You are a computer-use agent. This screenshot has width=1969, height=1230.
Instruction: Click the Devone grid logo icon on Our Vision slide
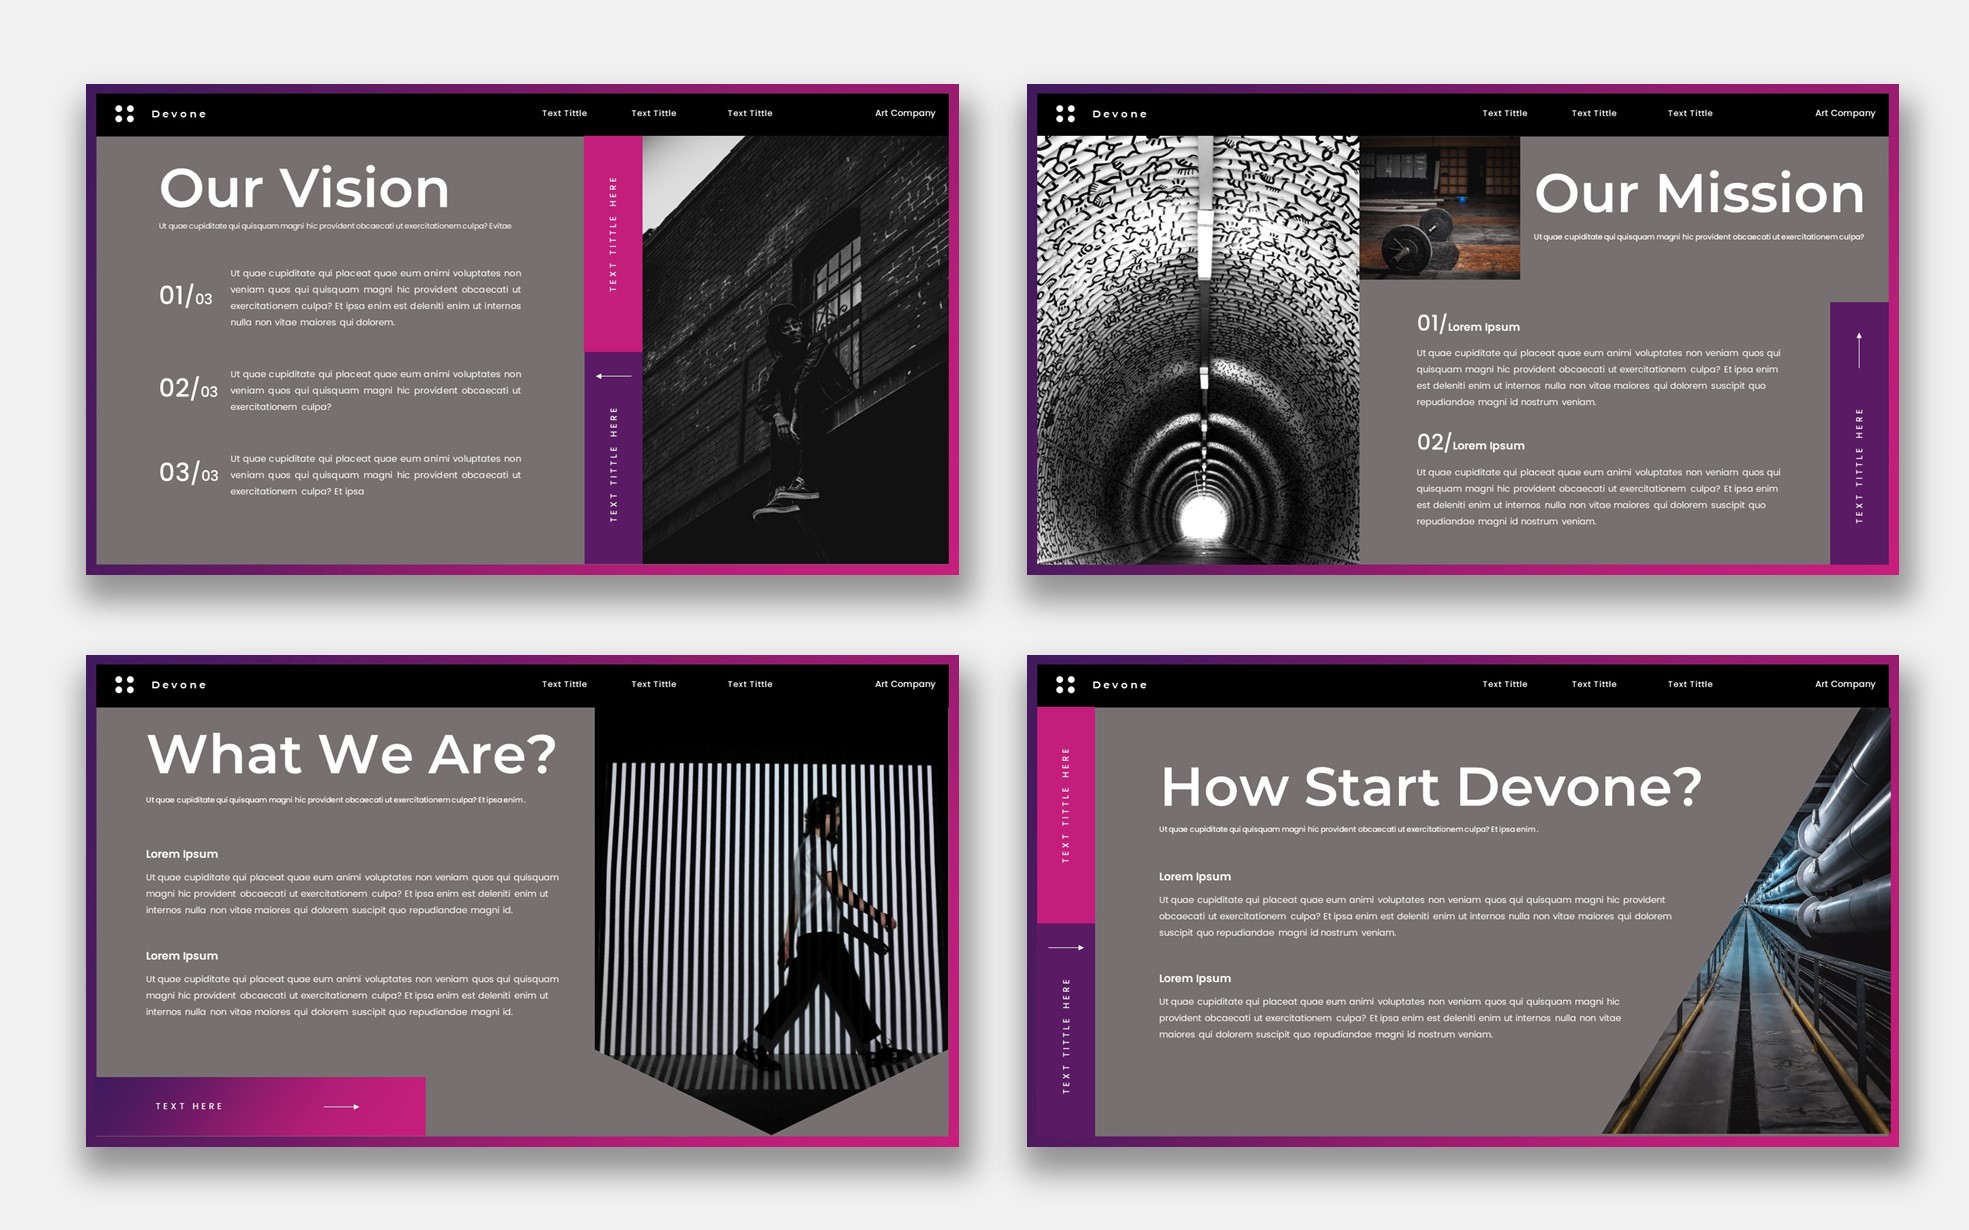[124, 113]
